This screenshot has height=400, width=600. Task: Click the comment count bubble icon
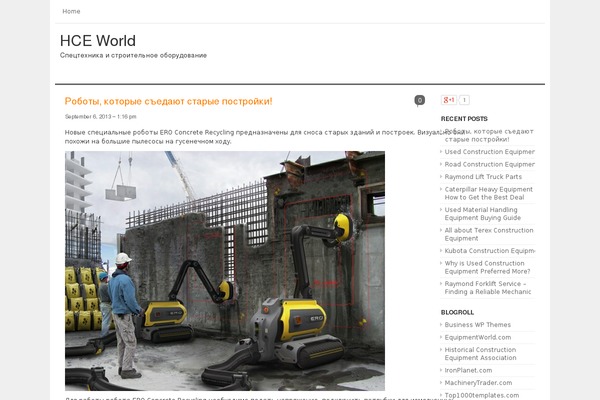(419, 101)
